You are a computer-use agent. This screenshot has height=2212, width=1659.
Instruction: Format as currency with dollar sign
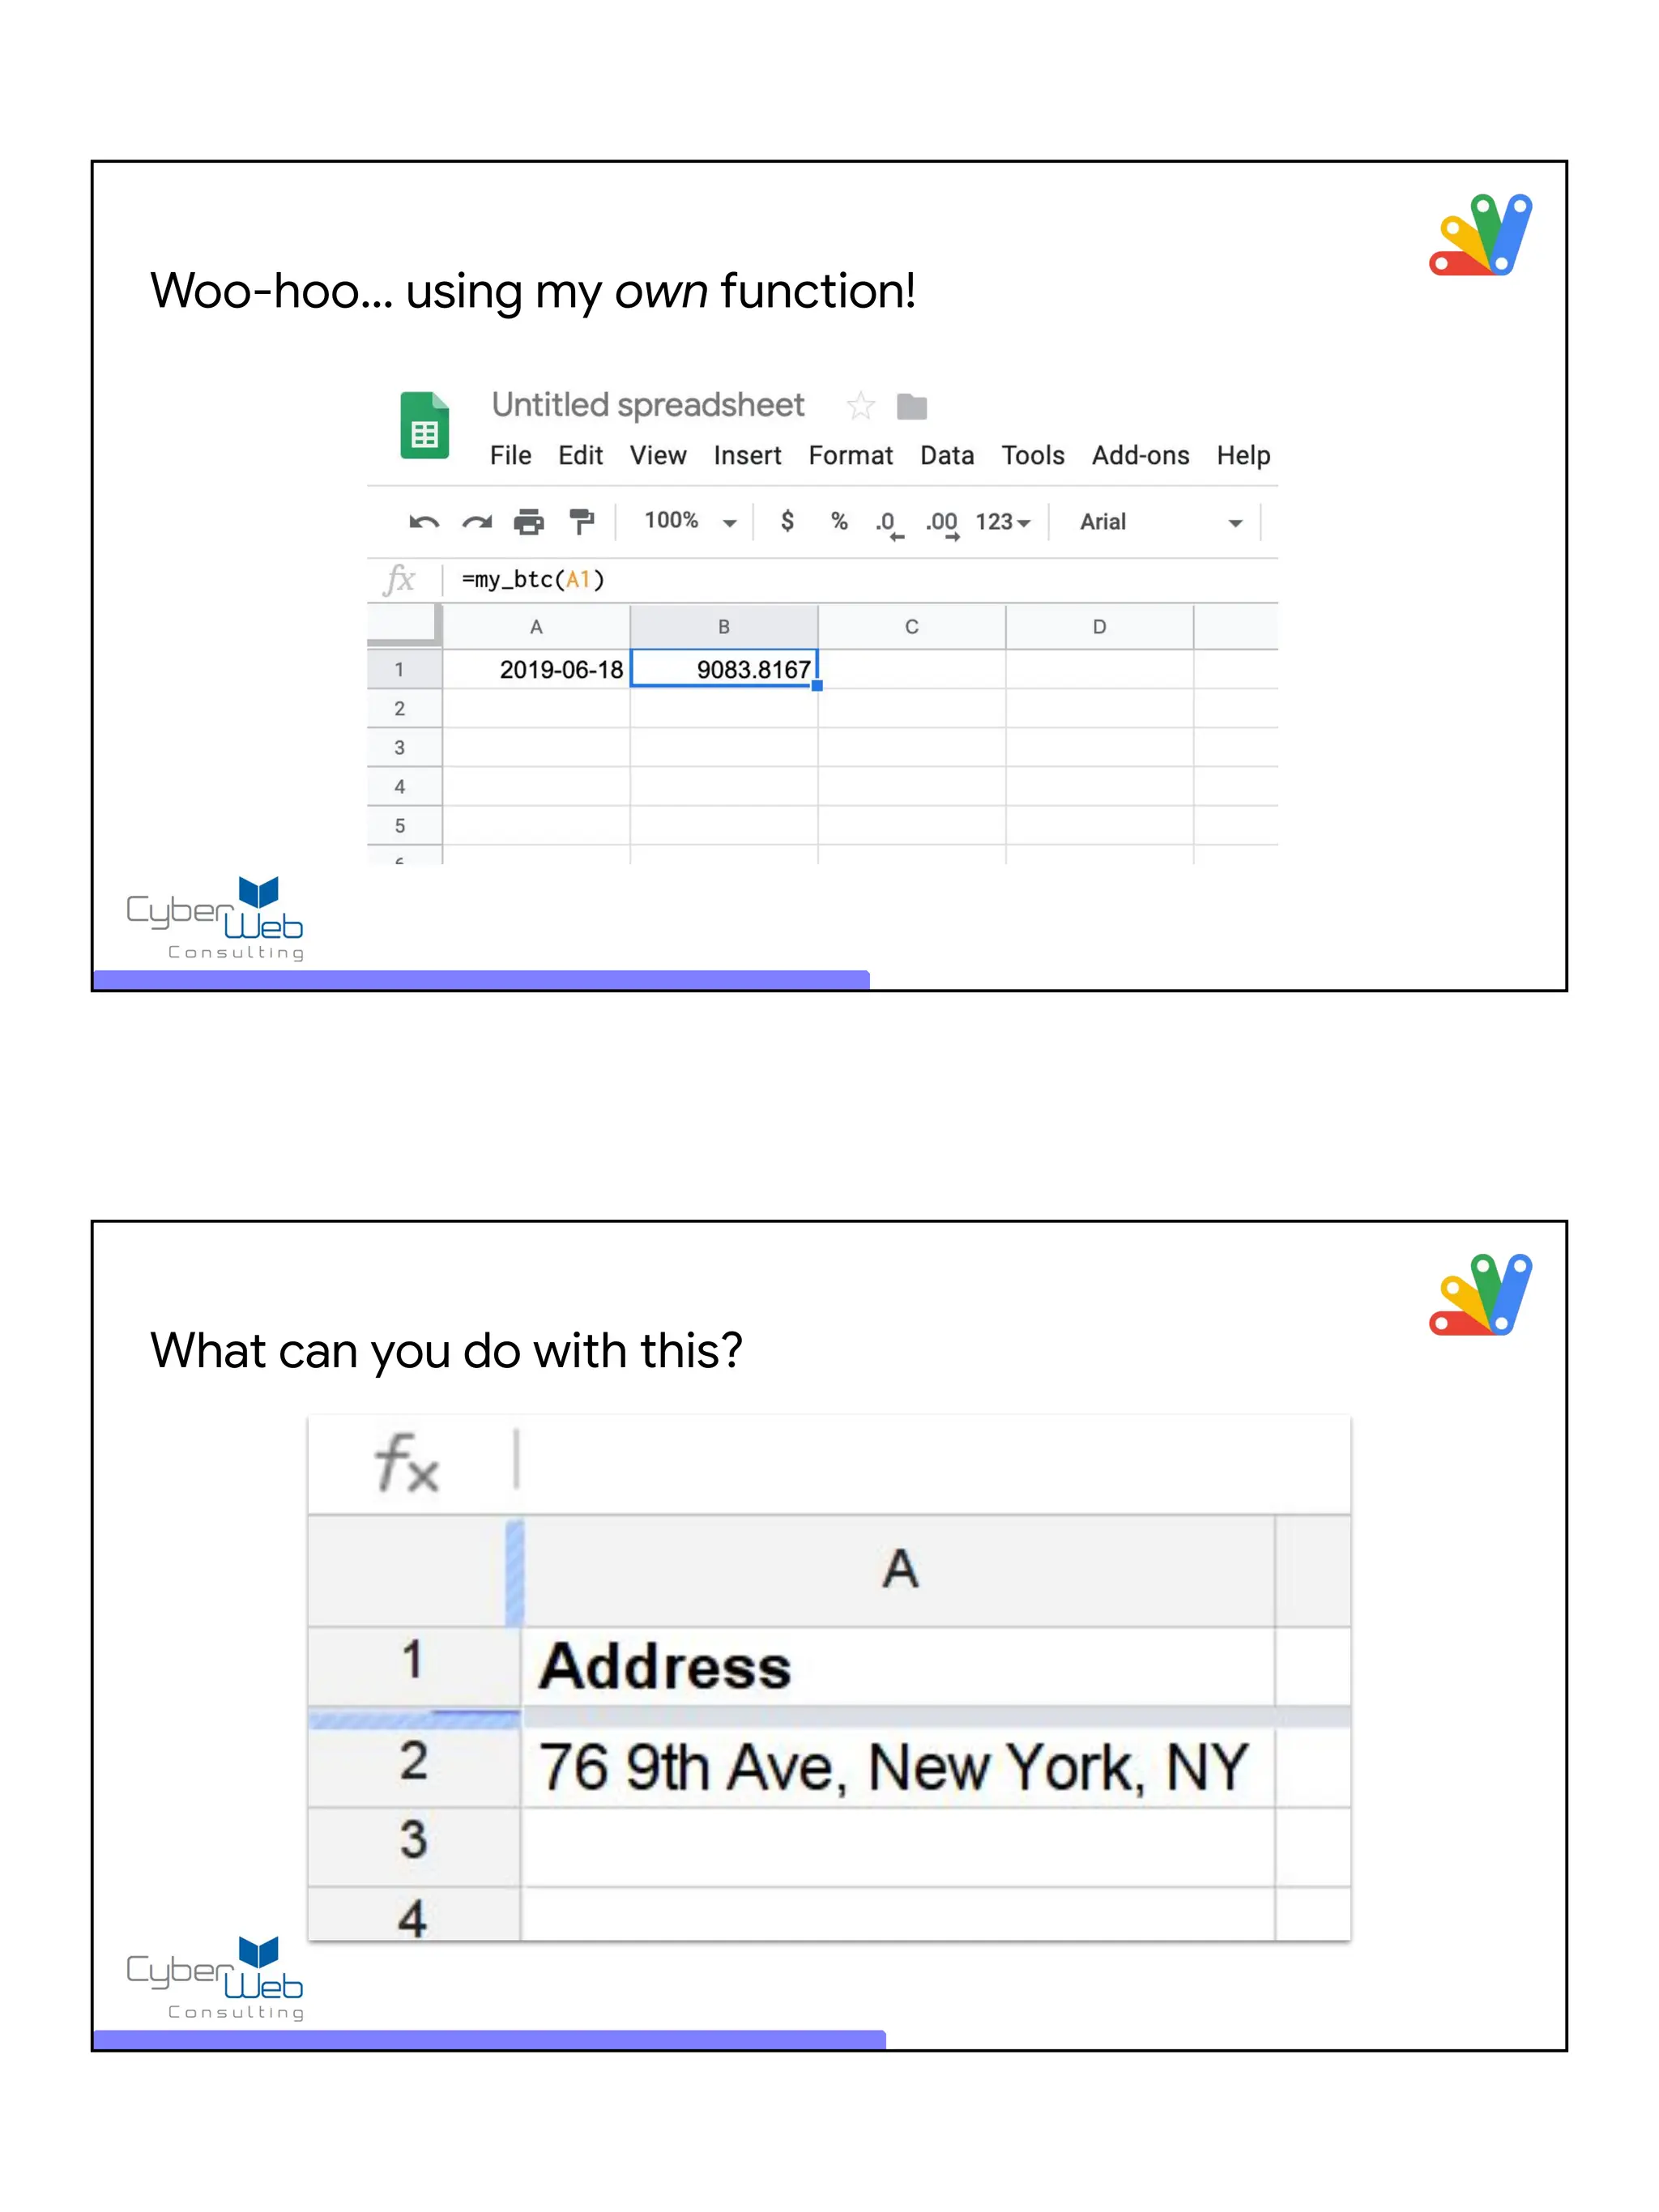tap(787, 521)
